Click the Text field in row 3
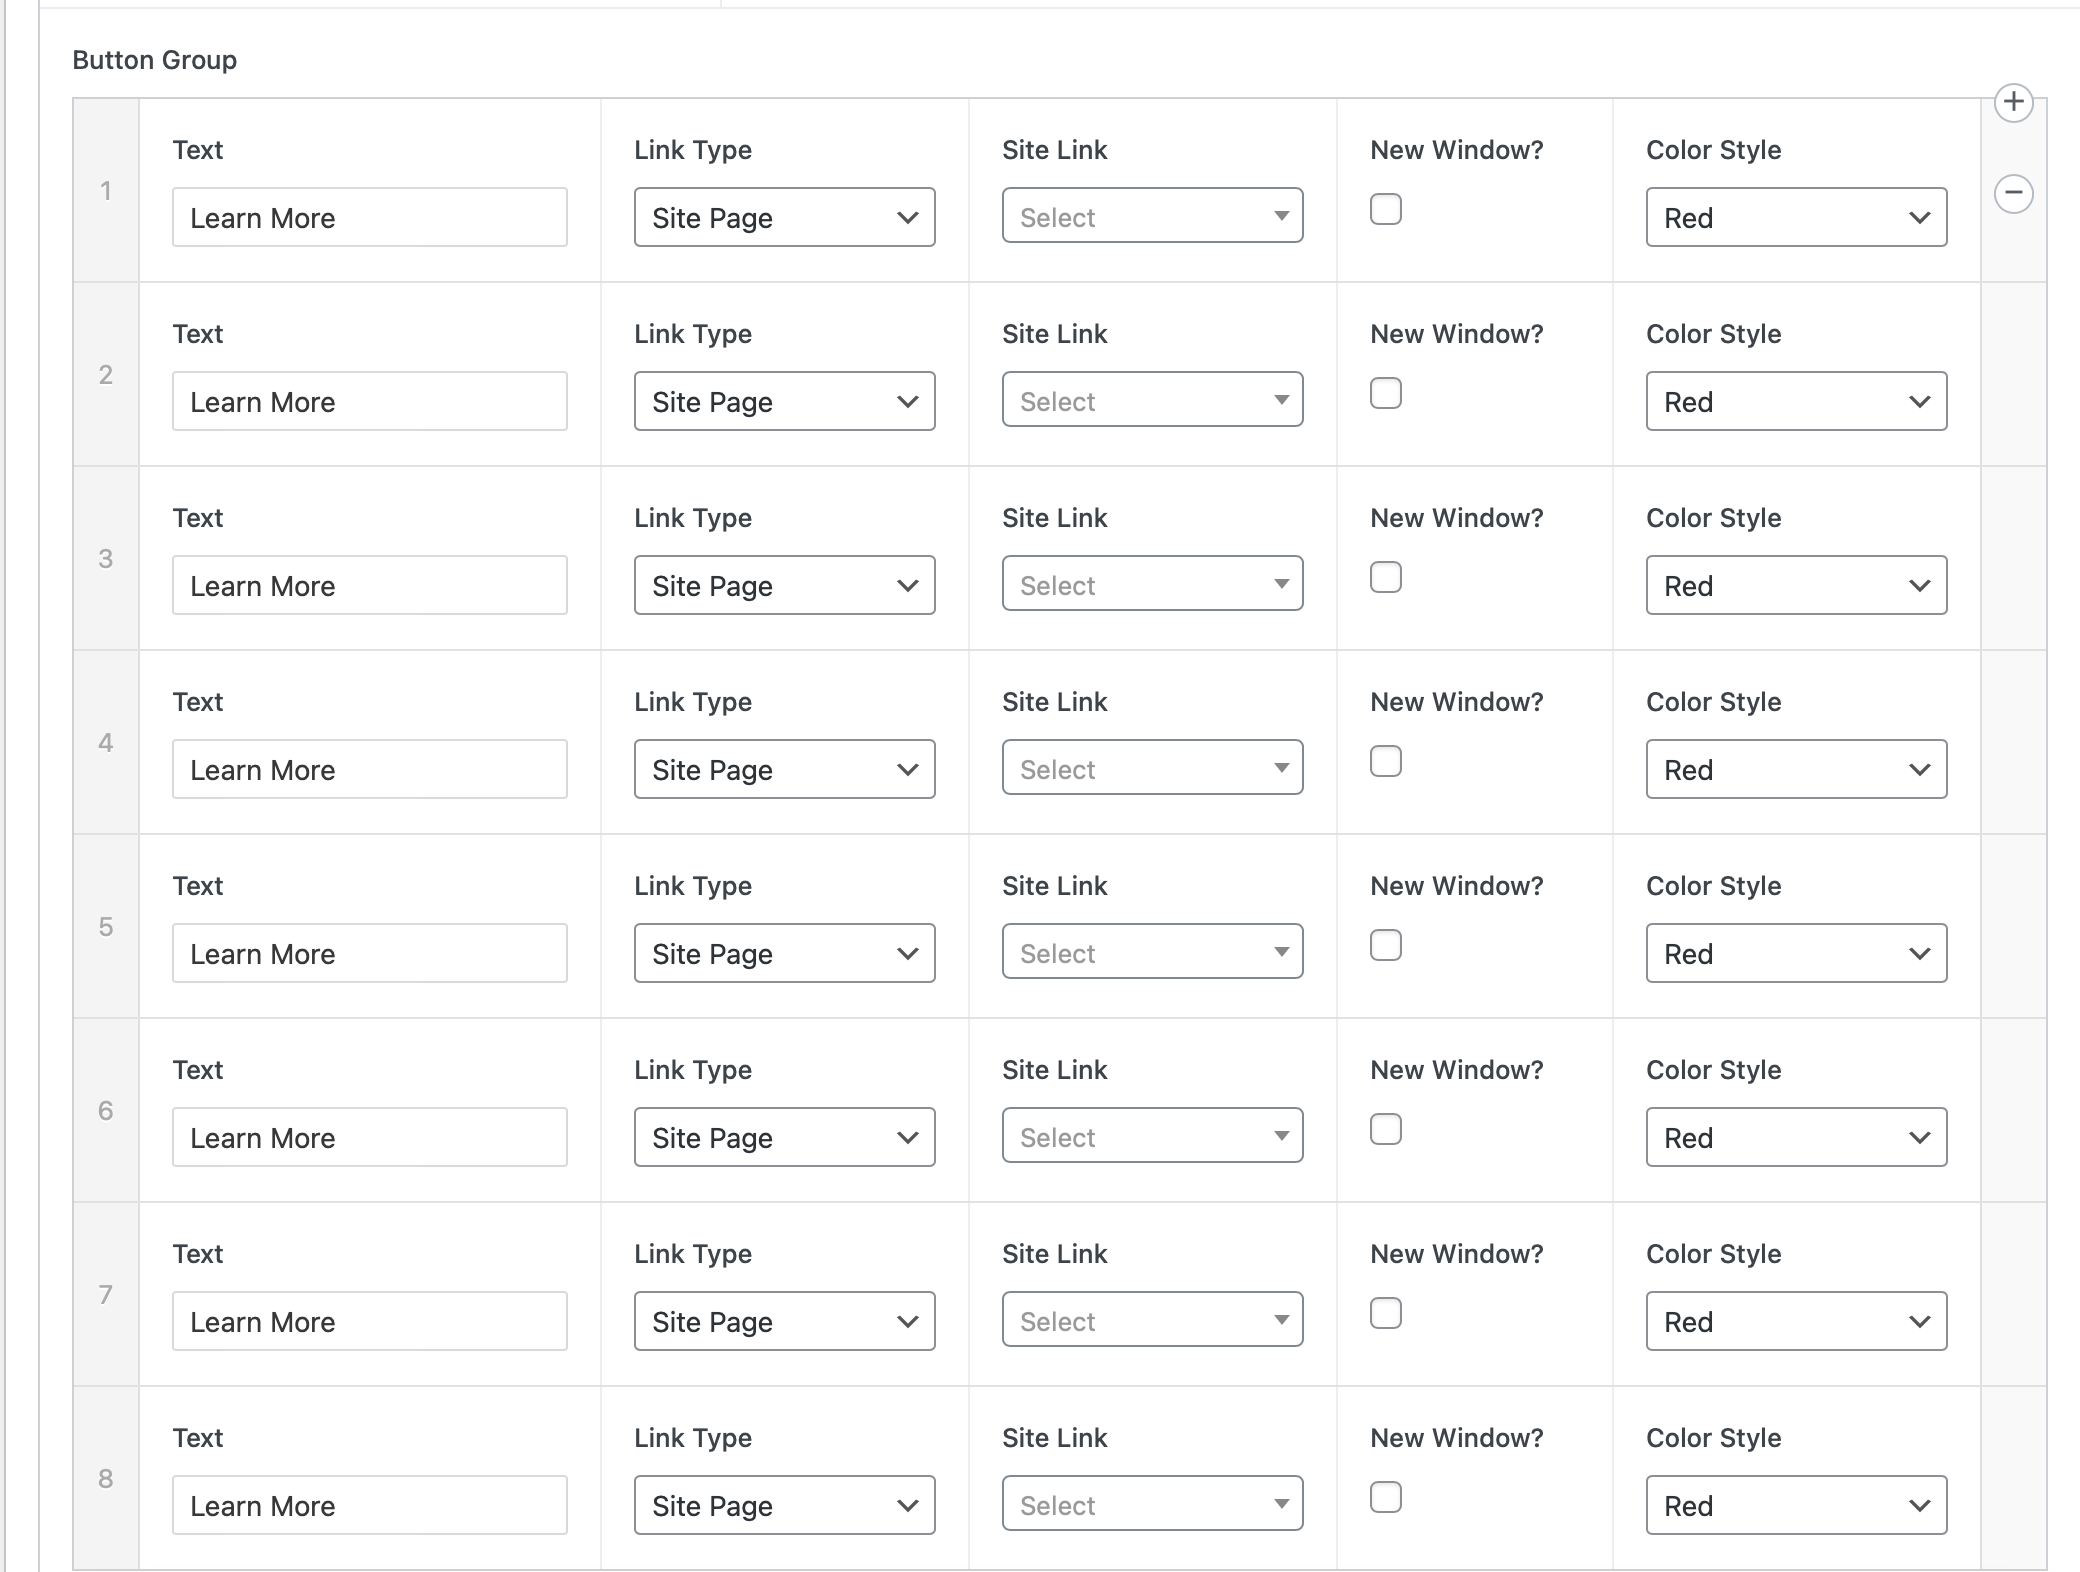The width and height of the screenshot is (2080, 1572). (369, 585)
